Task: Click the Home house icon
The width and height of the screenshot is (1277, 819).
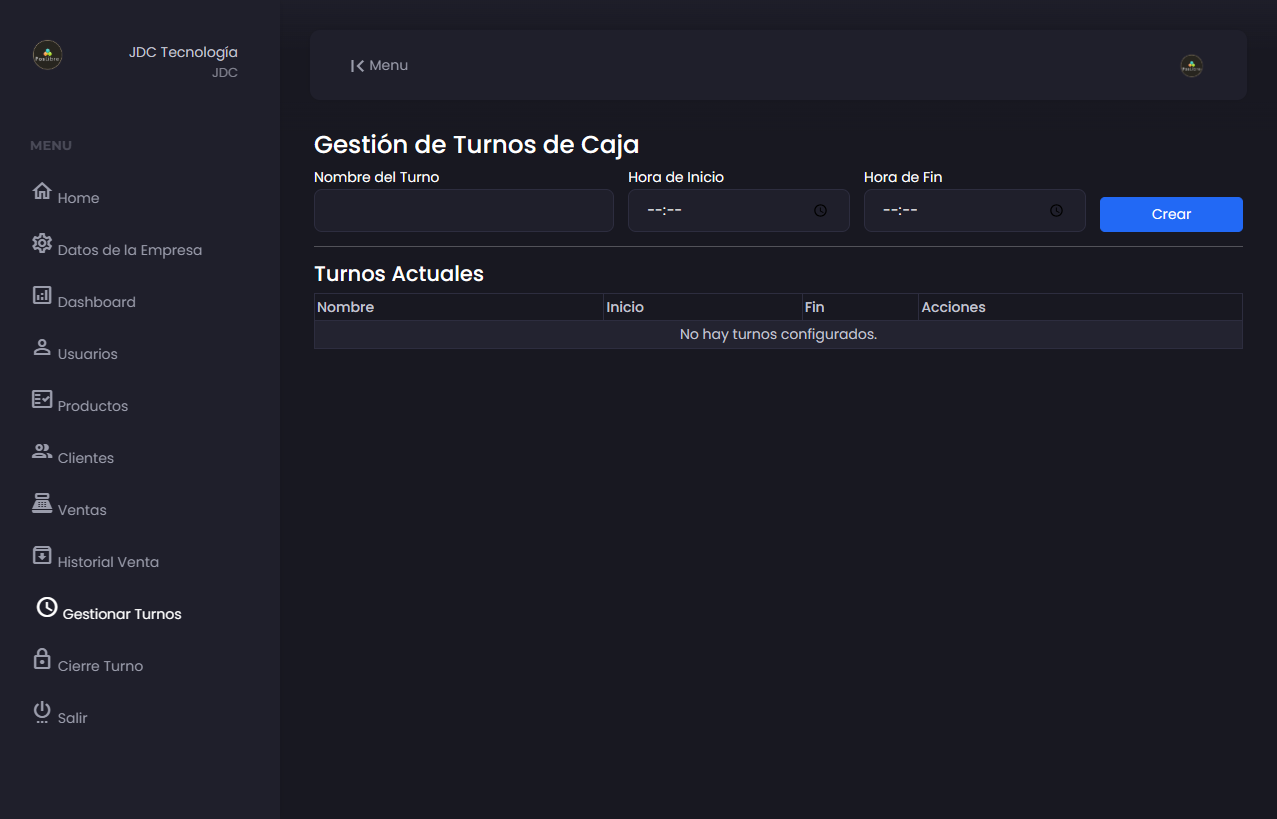Action: click(x=42, y=191)
